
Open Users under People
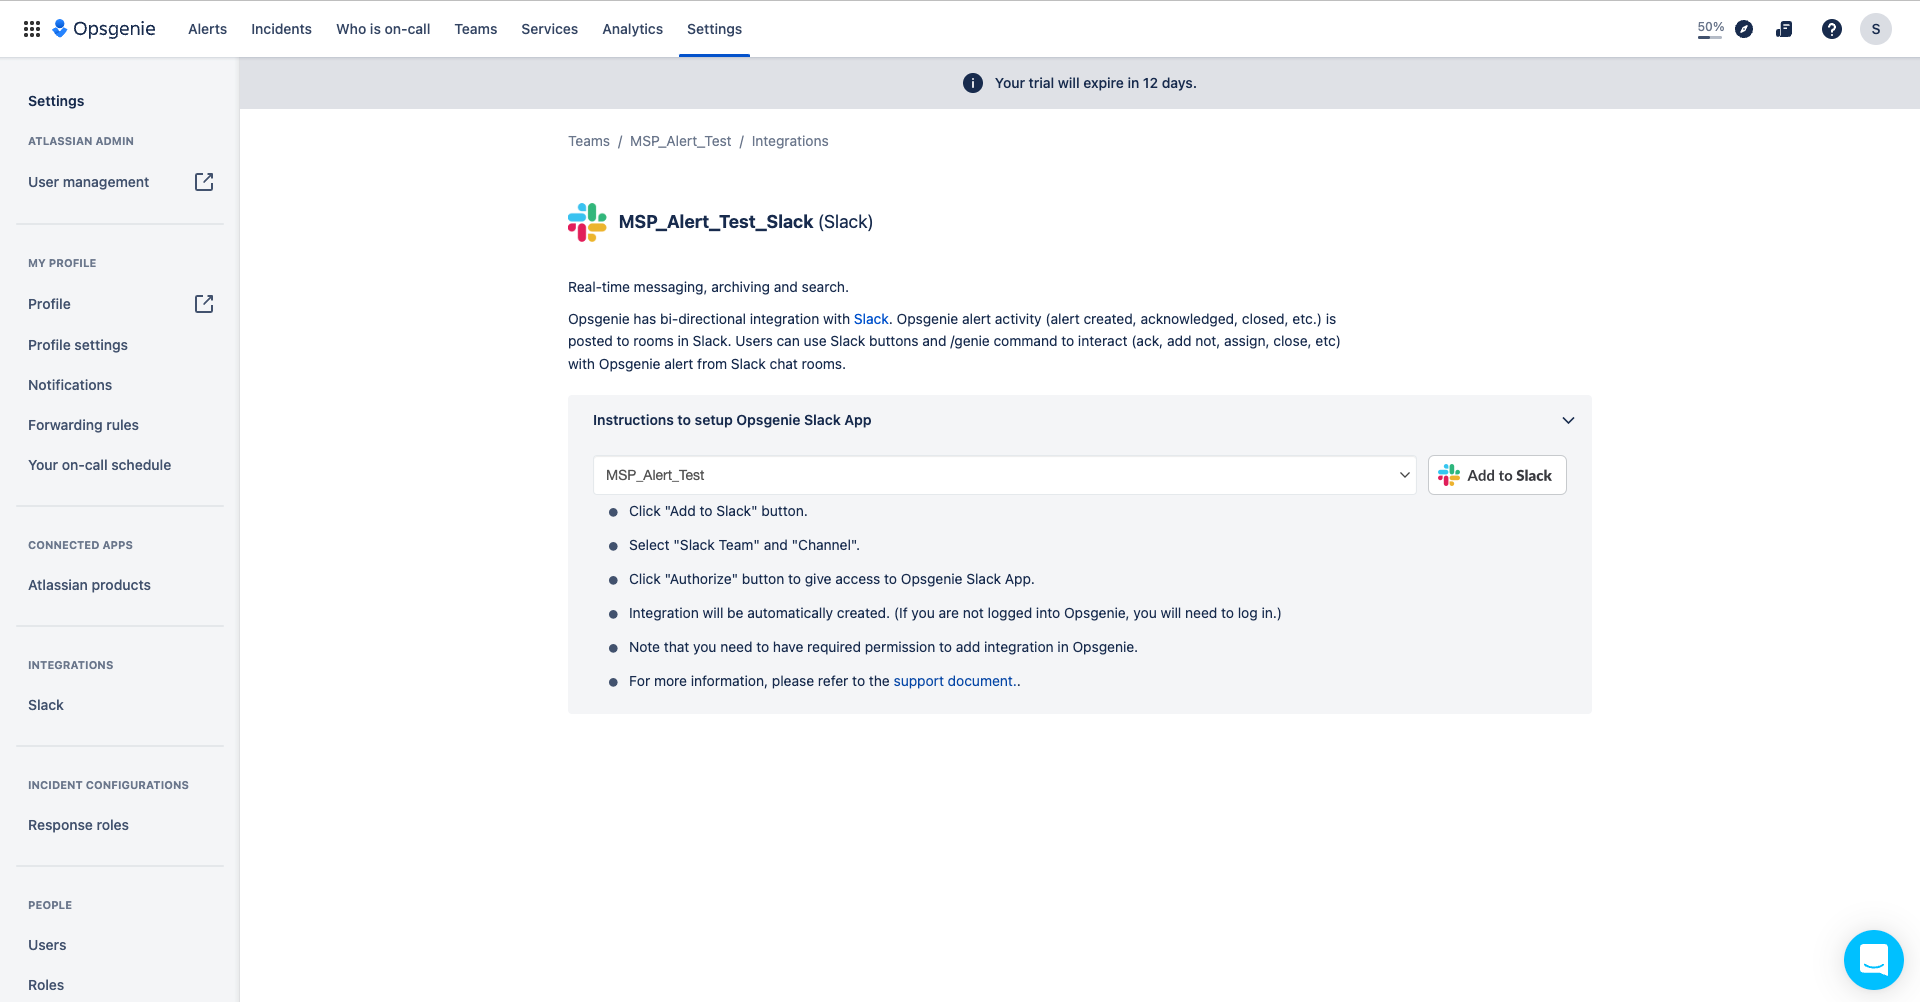47,945
